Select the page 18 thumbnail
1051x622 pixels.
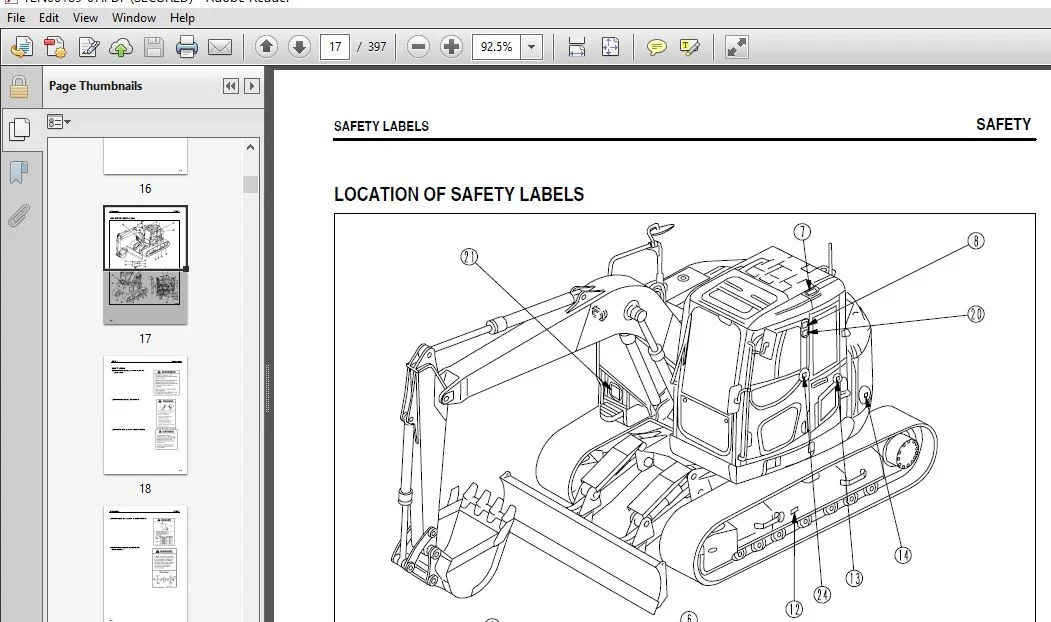[145, 415]
